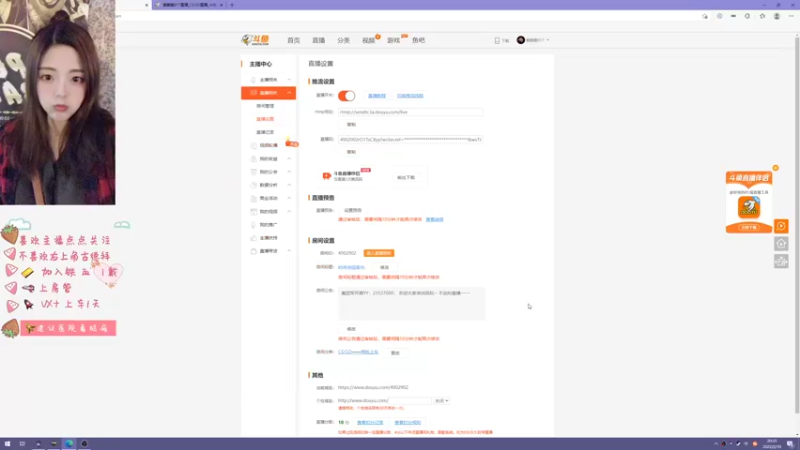The width and height of the screenshot is (800, 450).
Task: Open the 直播教程 link
Action: pos(377,96)
